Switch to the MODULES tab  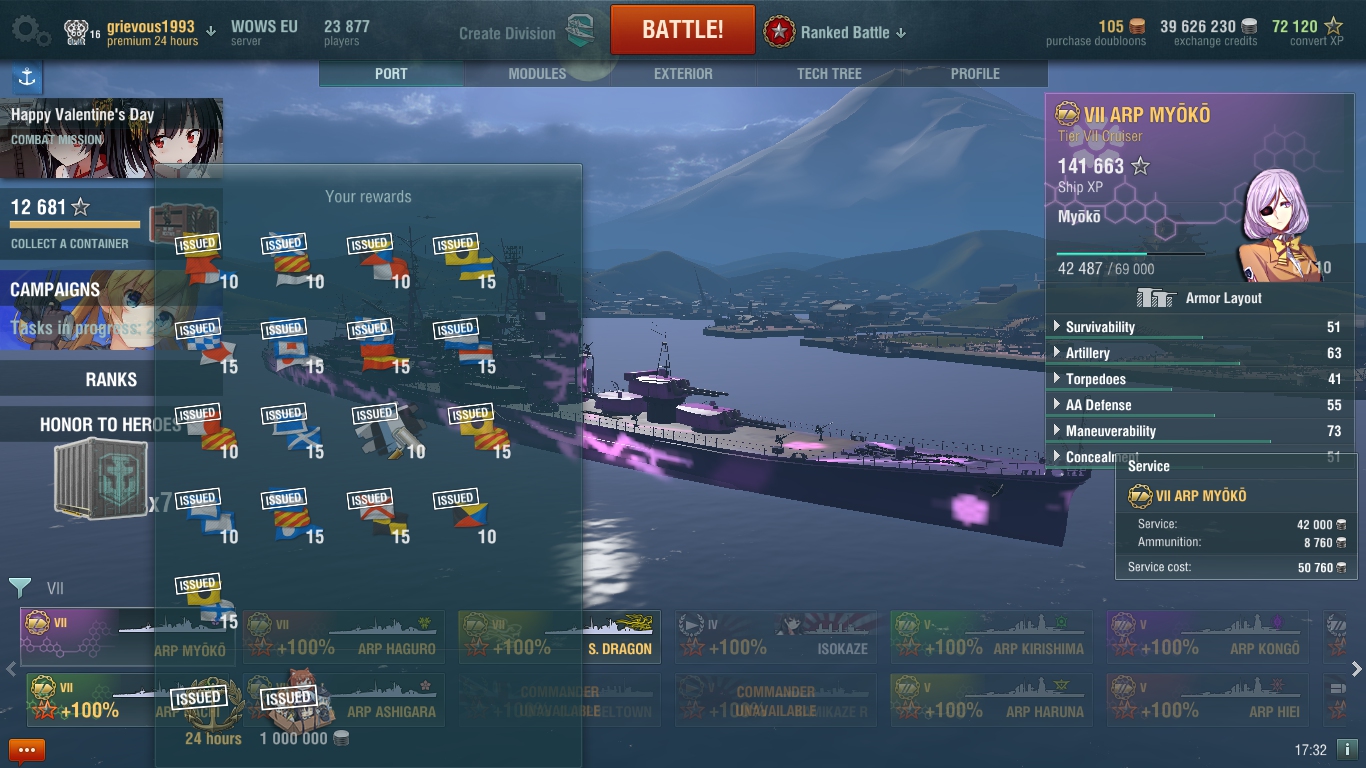point(537,74)
